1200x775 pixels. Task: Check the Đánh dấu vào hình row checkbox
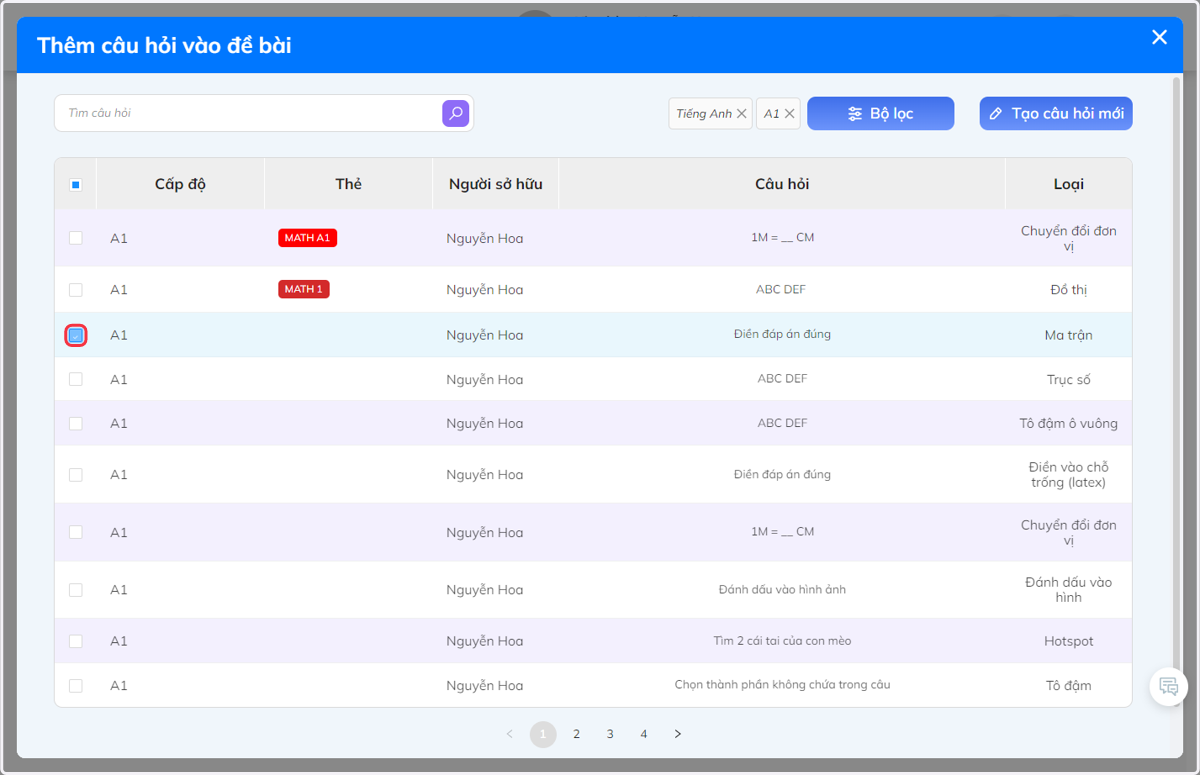pos(76,590)
